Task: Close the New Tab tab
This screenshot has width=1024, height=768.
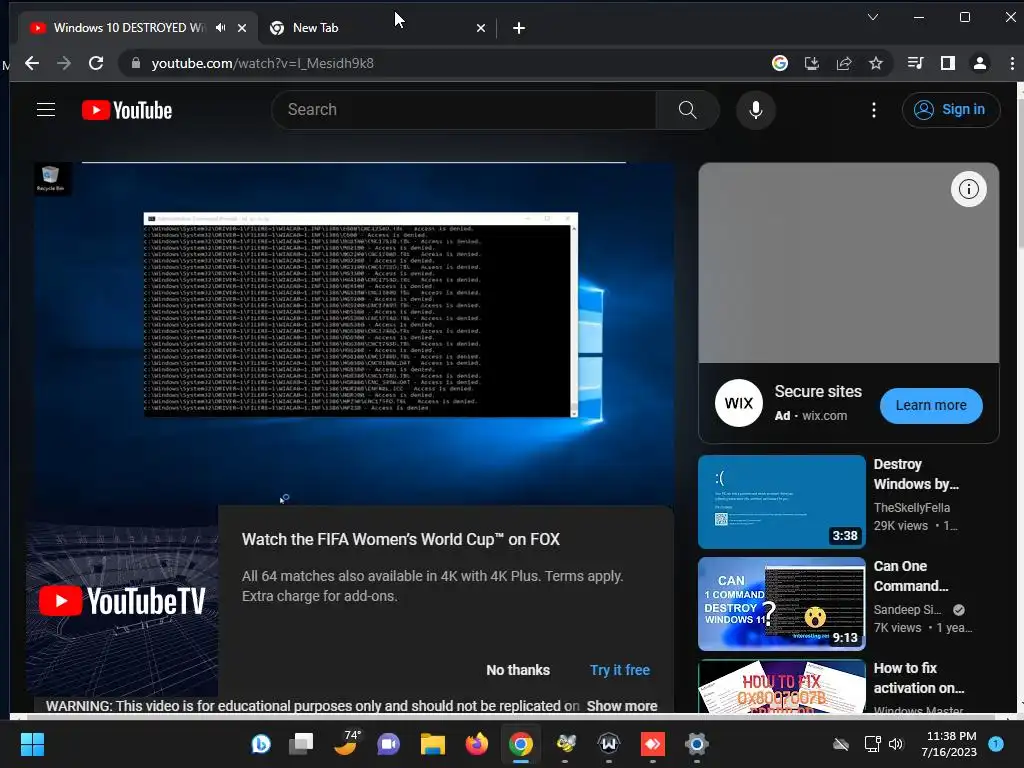Action: click(481, 28)
